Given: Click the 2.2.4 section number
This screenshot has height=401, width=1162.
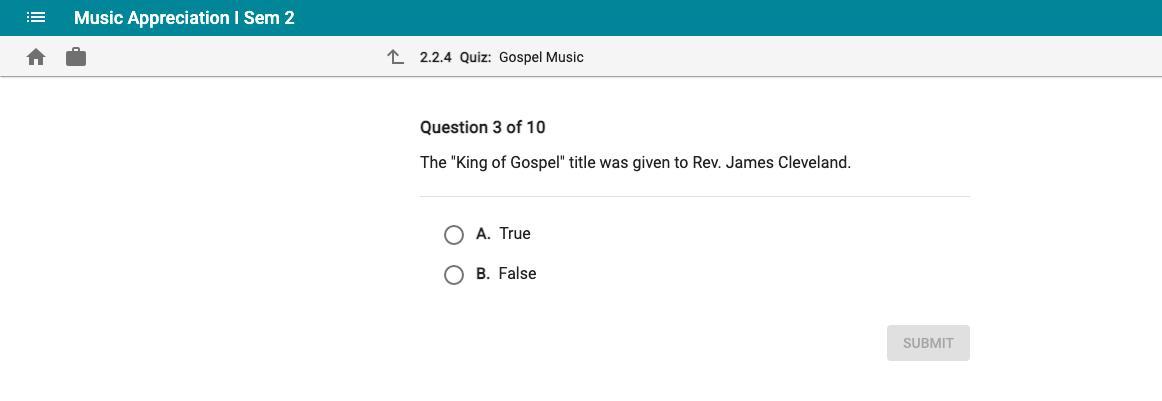Looking at the screenshot, I should point(436,57).
